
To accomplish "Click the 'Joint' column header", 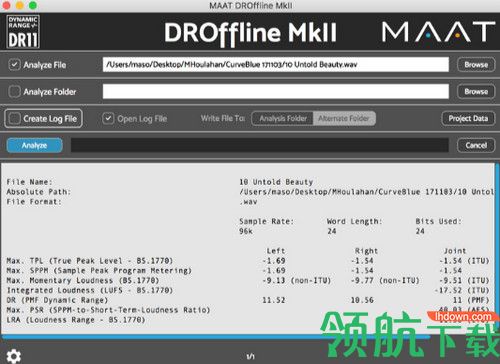I will coord(455,251).
